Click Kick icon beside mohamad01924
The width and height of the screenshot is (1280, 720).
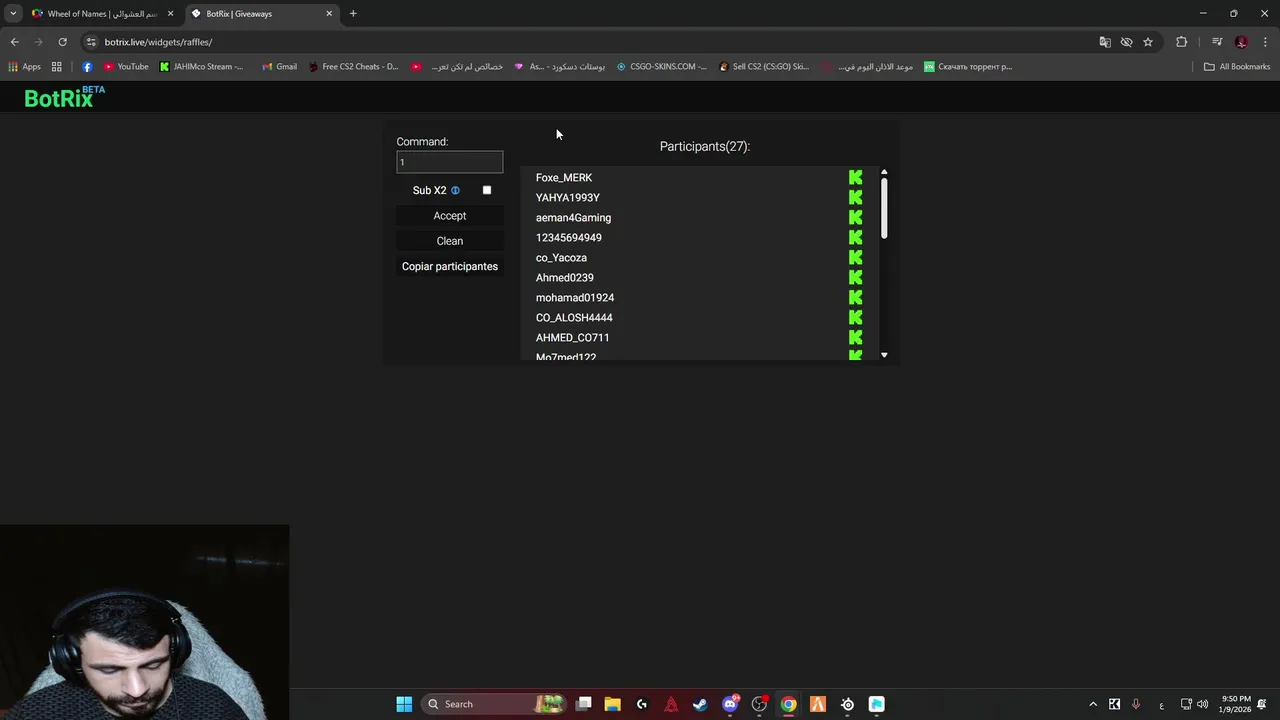[855, 298]
